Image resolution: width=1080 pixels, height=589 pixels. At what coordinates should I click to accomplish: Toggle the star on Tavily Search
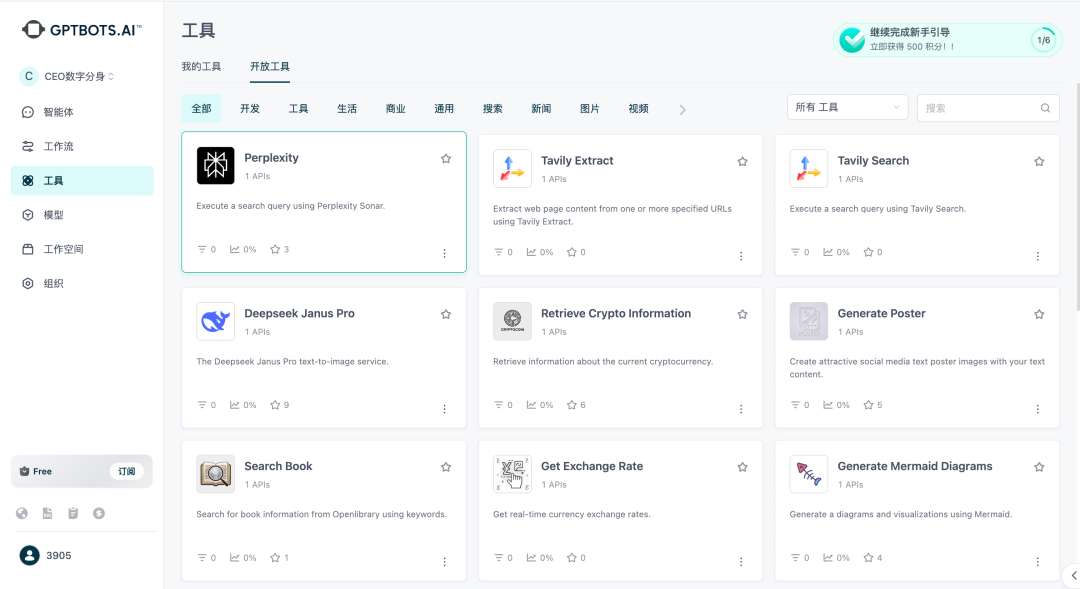(1039, 160)
